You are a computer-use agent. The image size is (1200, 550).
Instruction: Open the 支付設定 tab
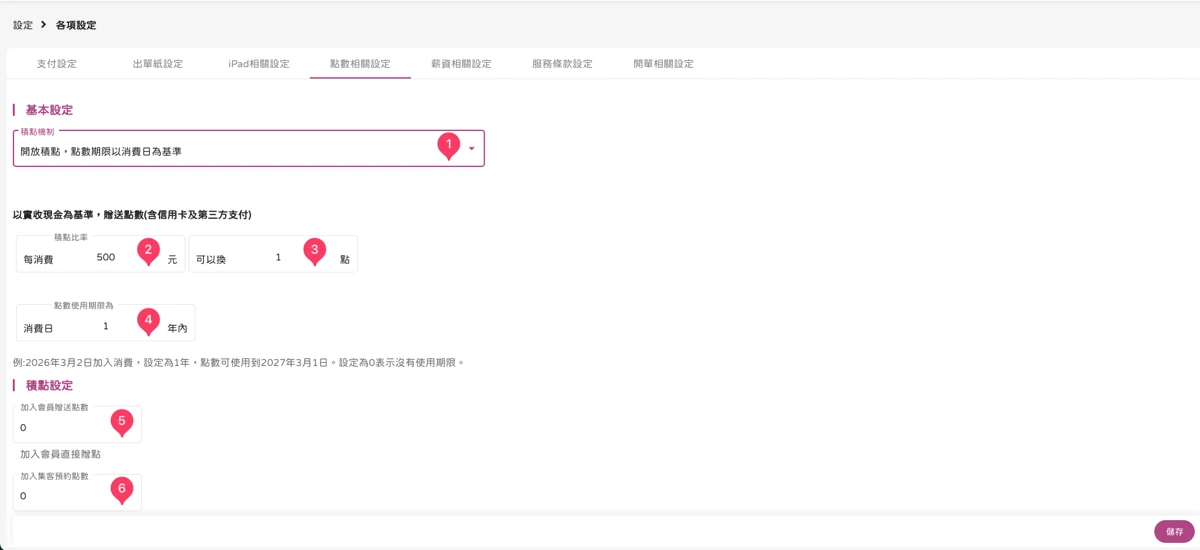[57, 64]
